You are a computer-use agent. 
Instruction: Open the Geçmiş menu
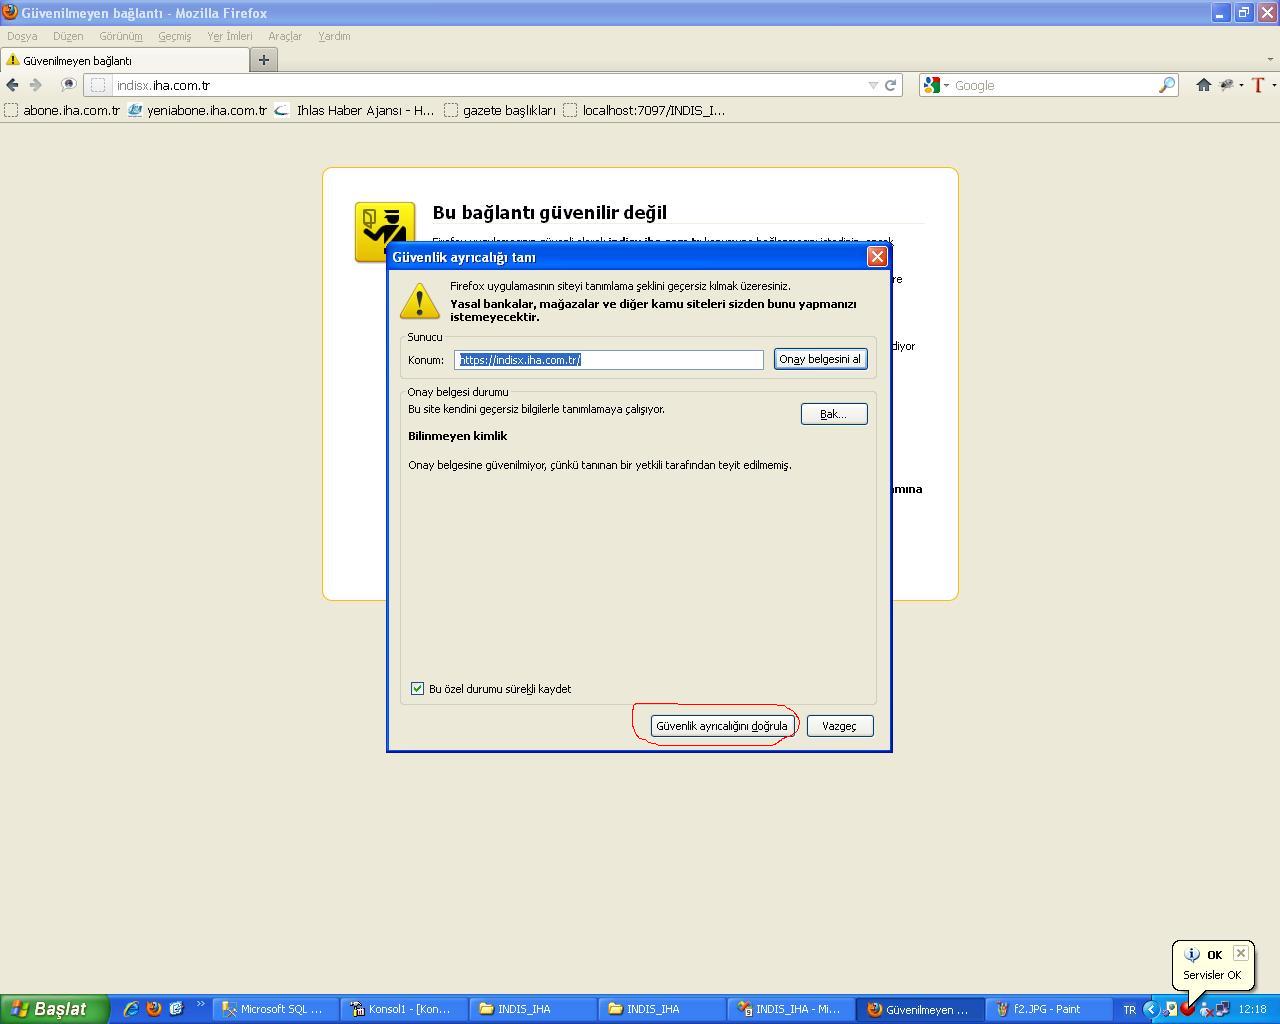point(174,36)
